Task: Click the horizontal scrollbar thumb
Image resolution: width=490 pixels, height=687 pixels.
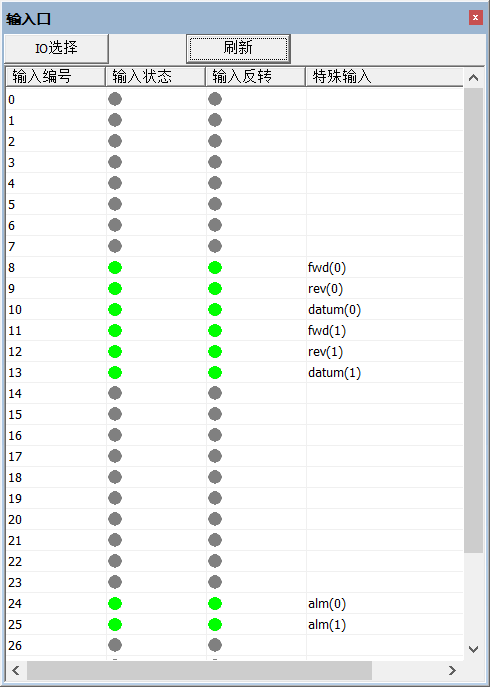Action: (199, 670)
